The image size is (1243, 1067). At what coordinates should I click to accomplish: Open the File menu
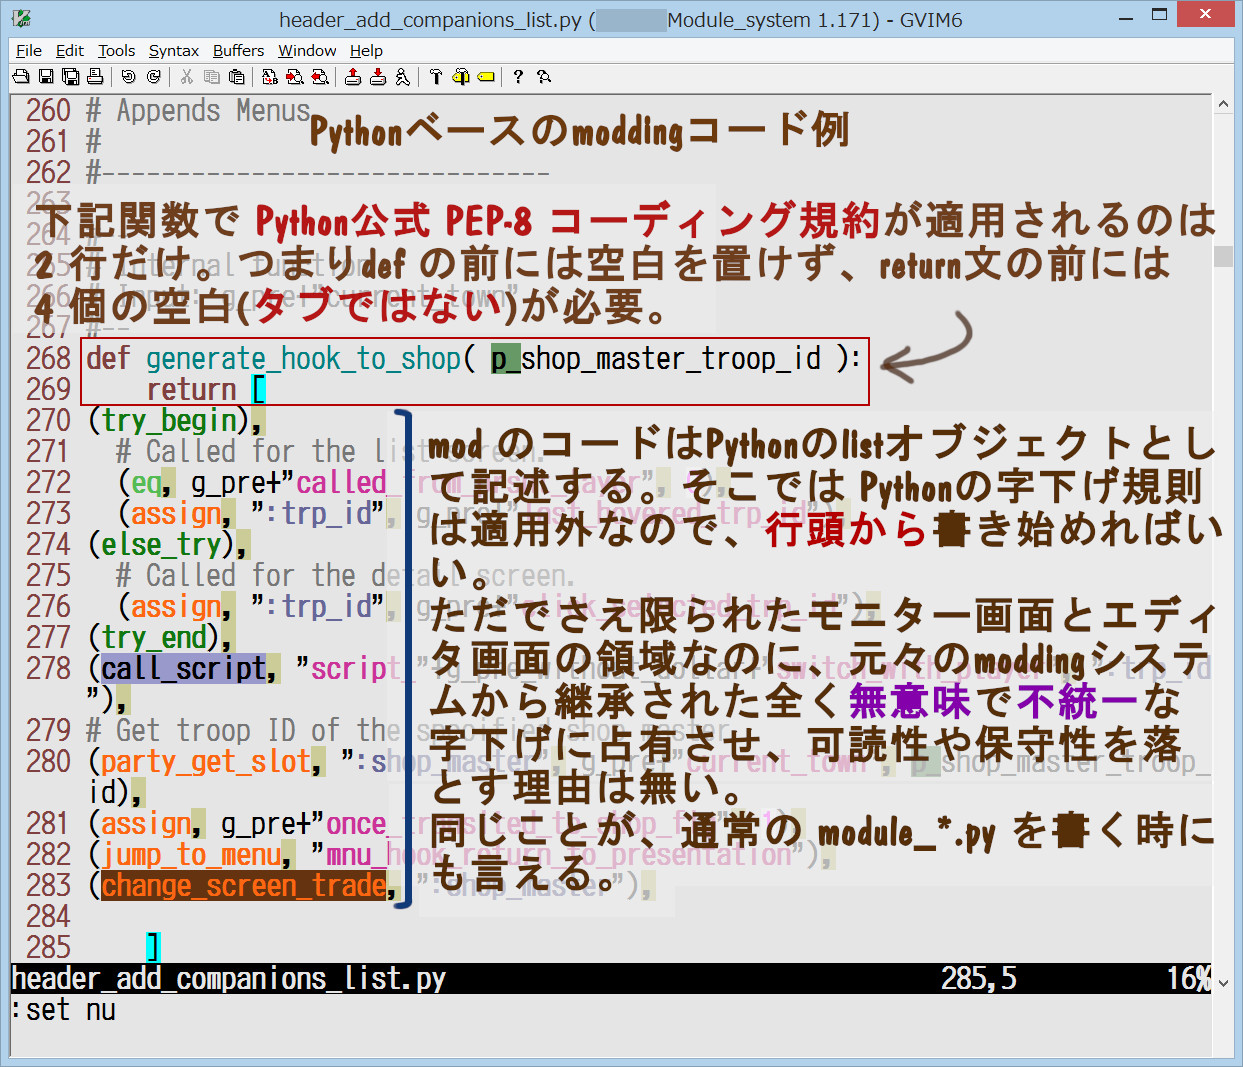[x=29, y=51]
